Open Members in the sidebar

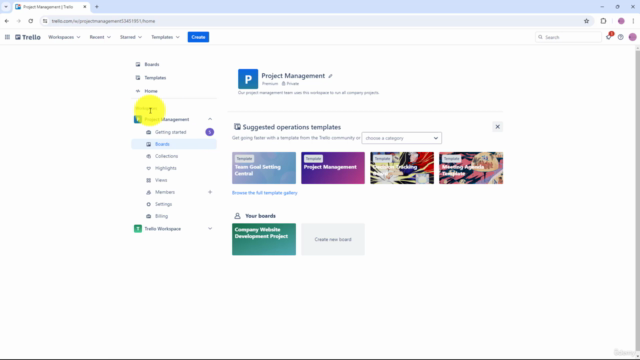(165, 192)
